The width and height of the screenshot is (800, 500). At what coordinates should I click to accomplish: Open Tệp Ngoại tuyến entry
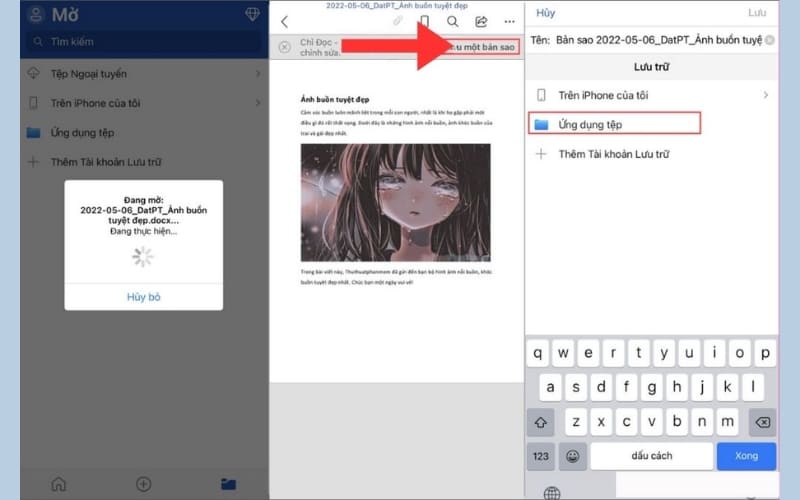[x=144, y=73]
